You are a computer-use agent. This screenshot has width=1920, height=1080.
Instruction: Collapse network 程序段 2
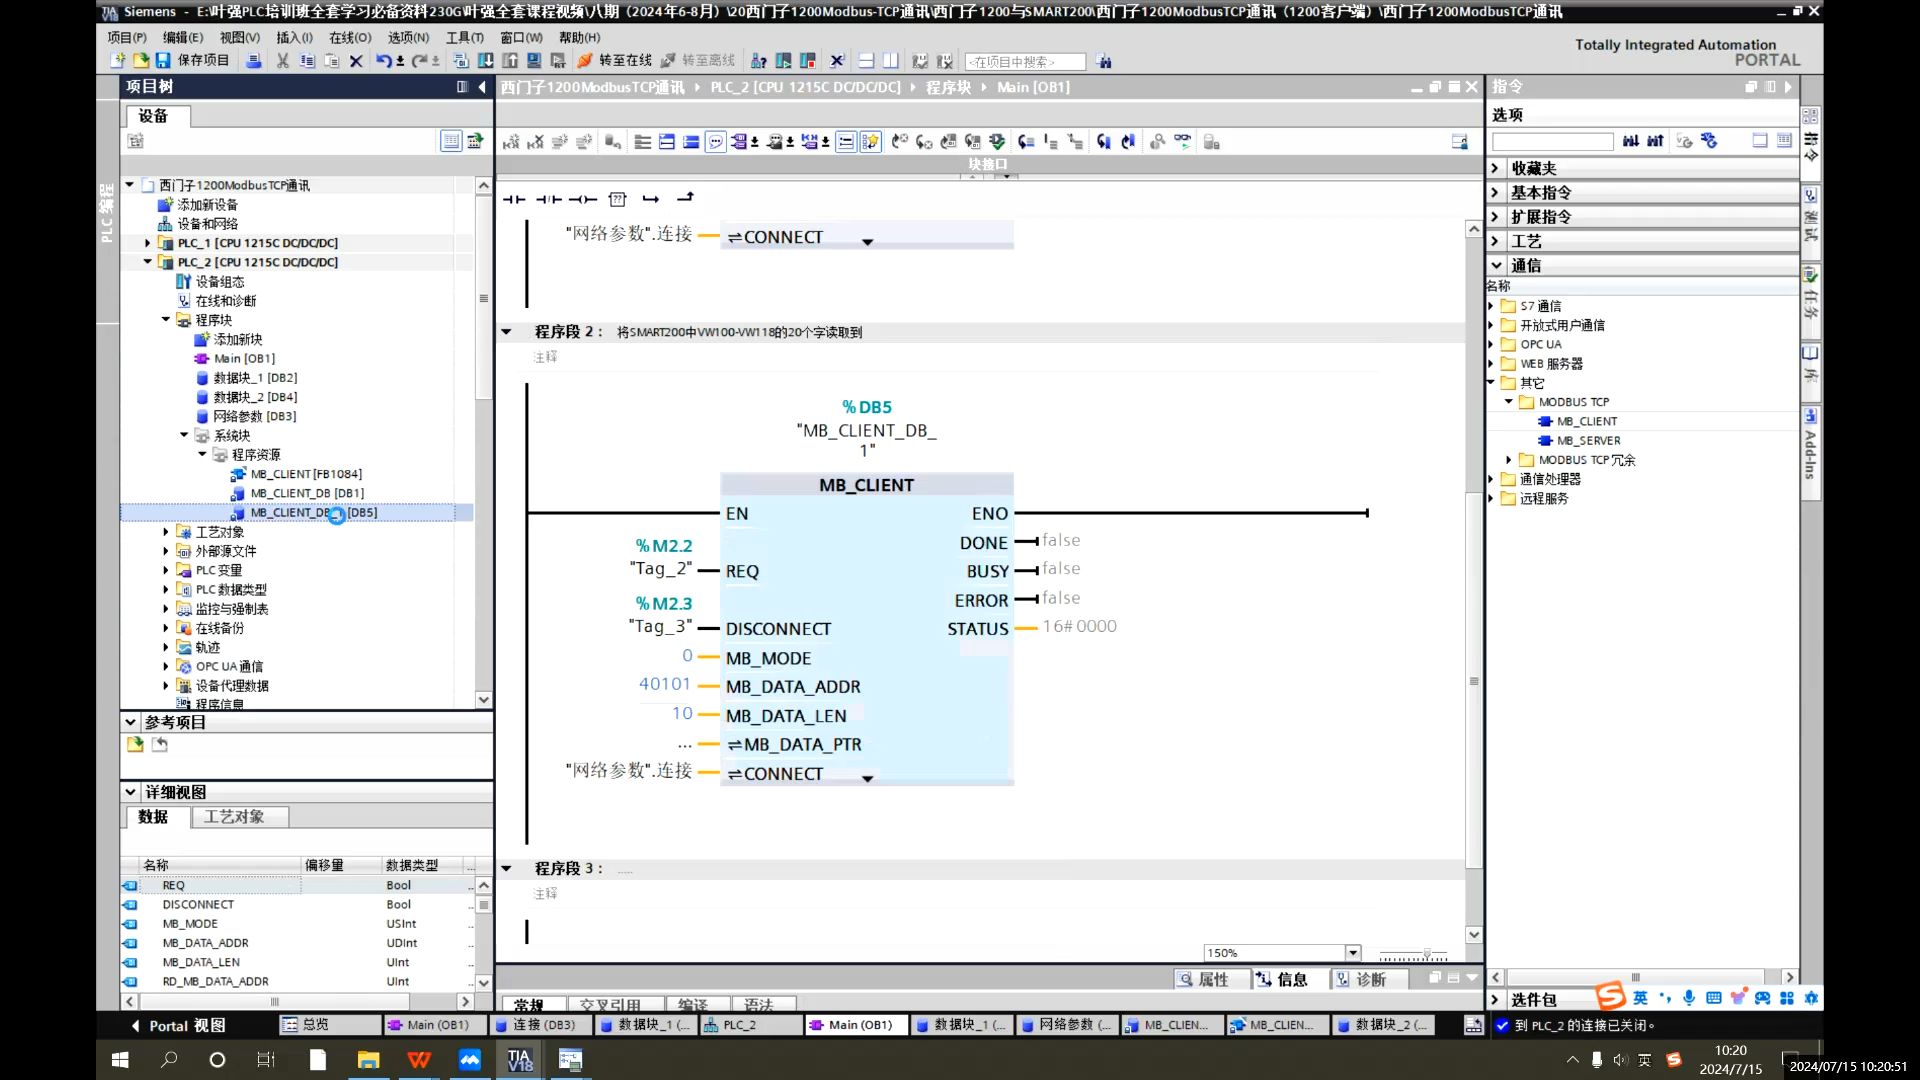click(x=506, y=332)
